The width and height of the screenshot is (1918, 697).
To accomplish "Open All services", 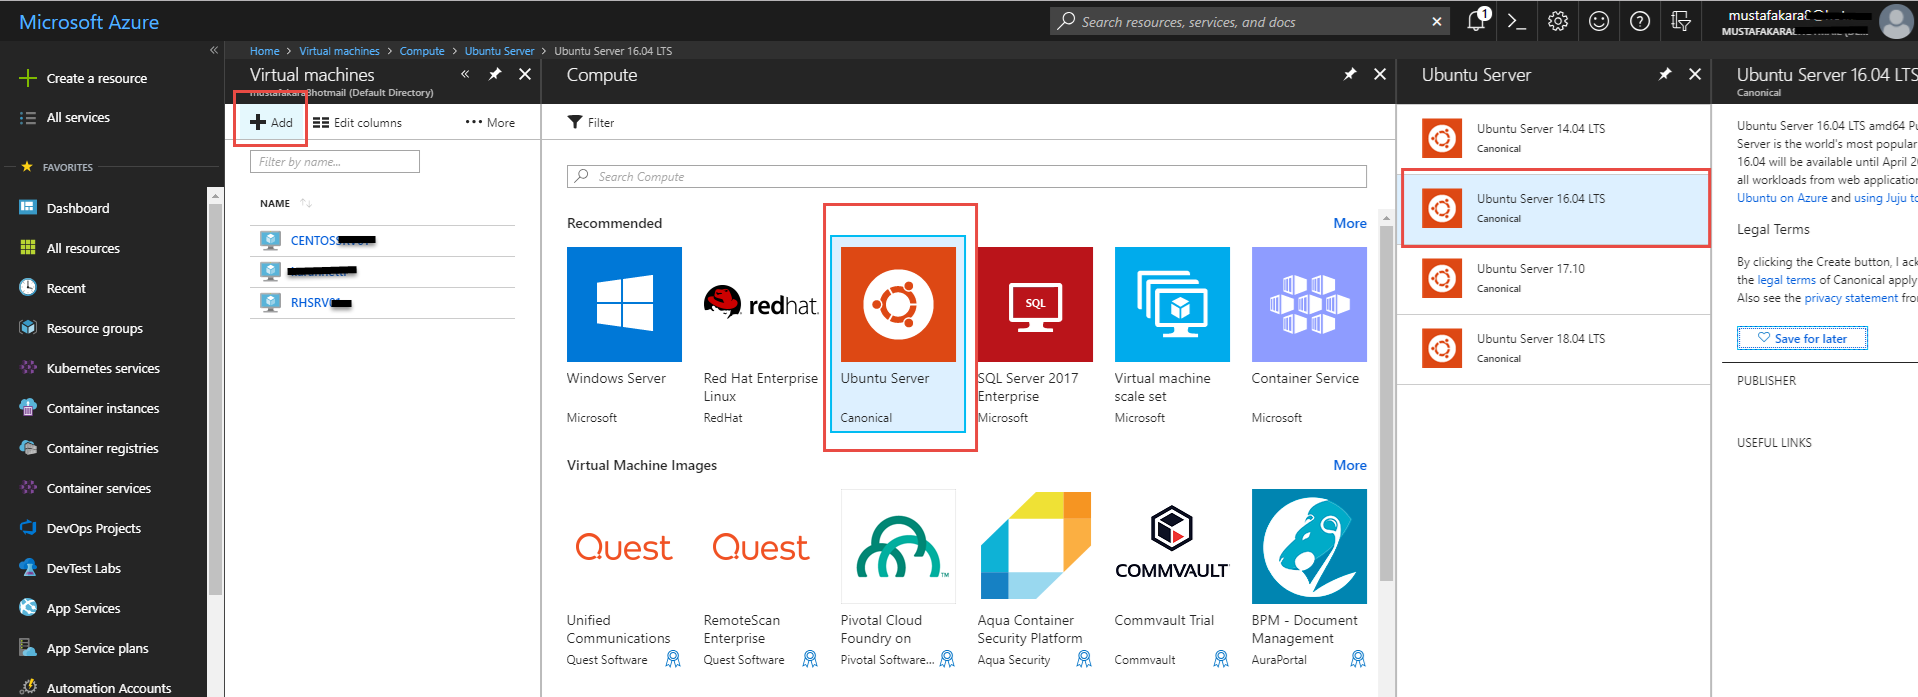I will pyautogui.click(x=78, y=117).
